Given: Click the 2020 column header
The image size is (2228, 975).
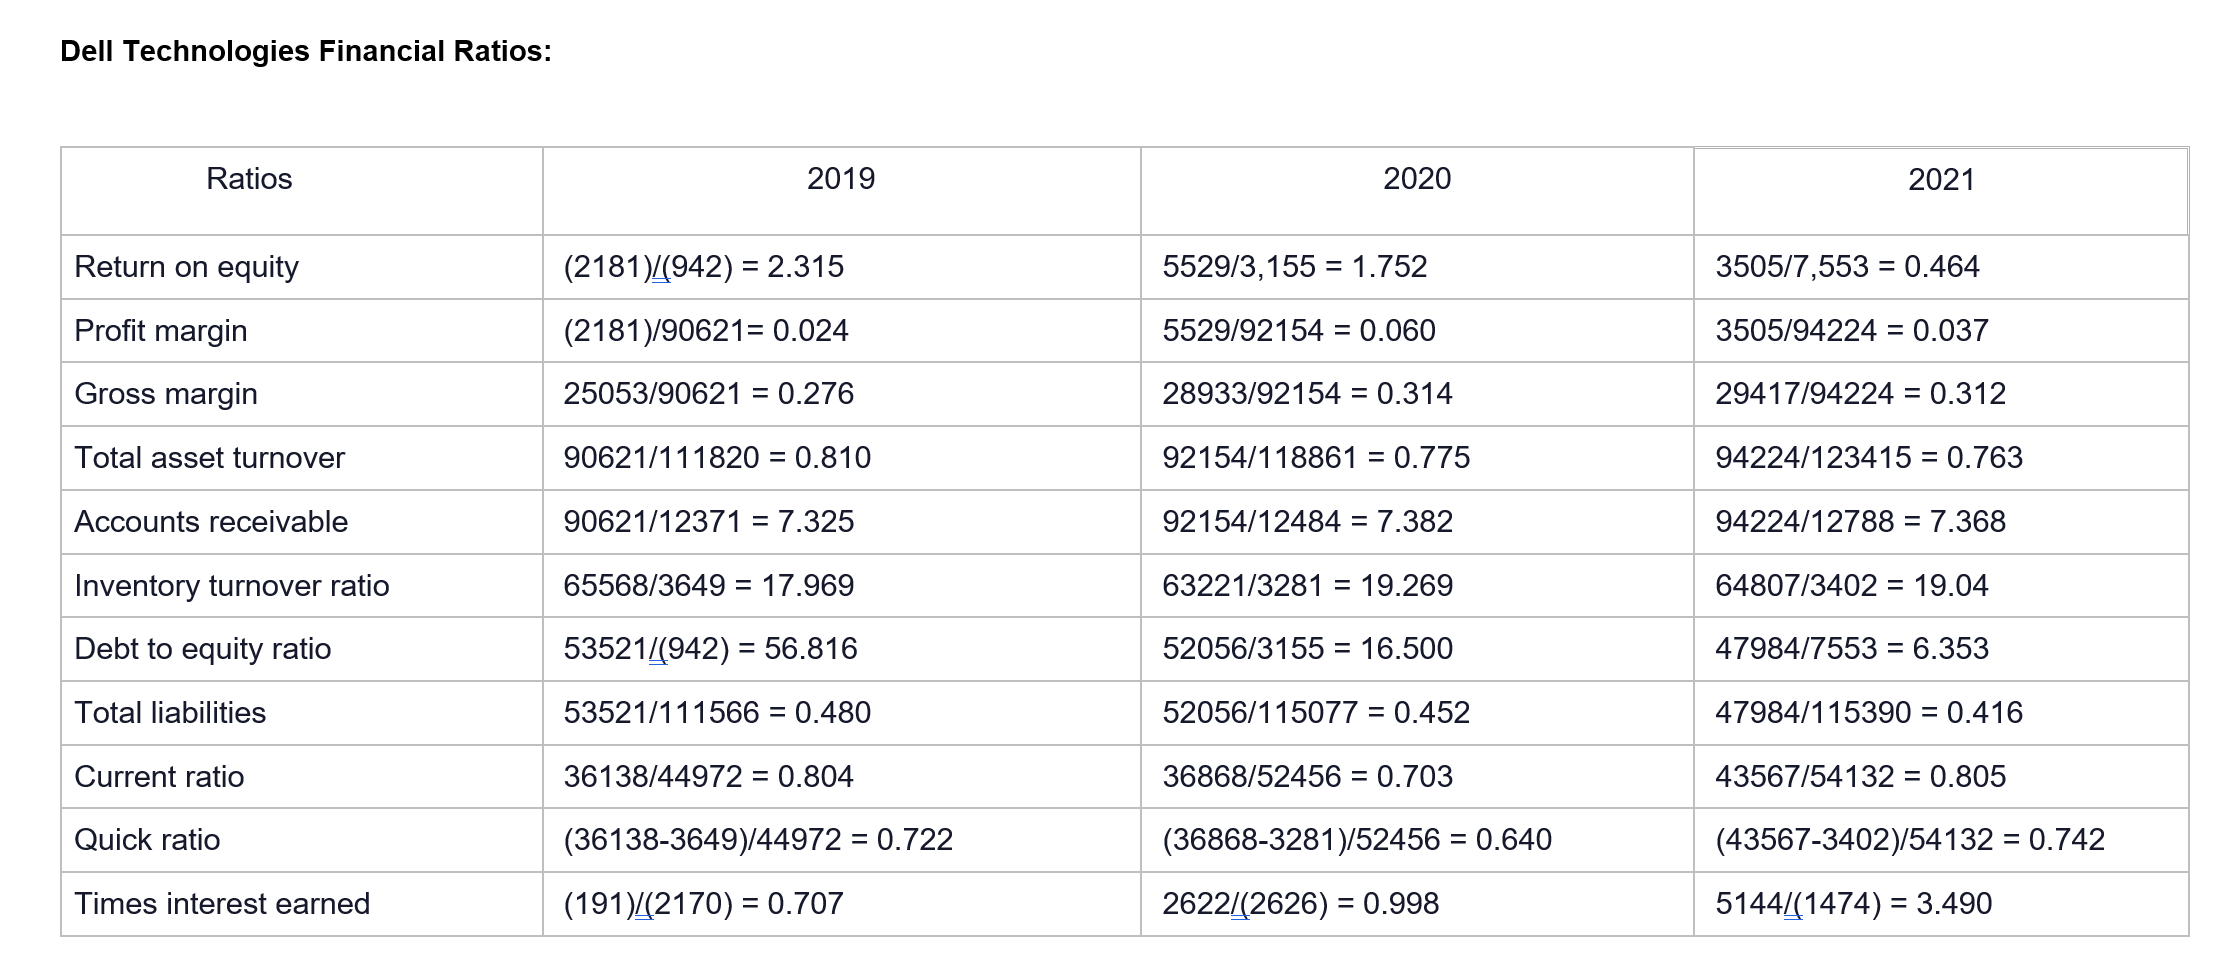Looking at the screenshot, I should [1417, 179].
